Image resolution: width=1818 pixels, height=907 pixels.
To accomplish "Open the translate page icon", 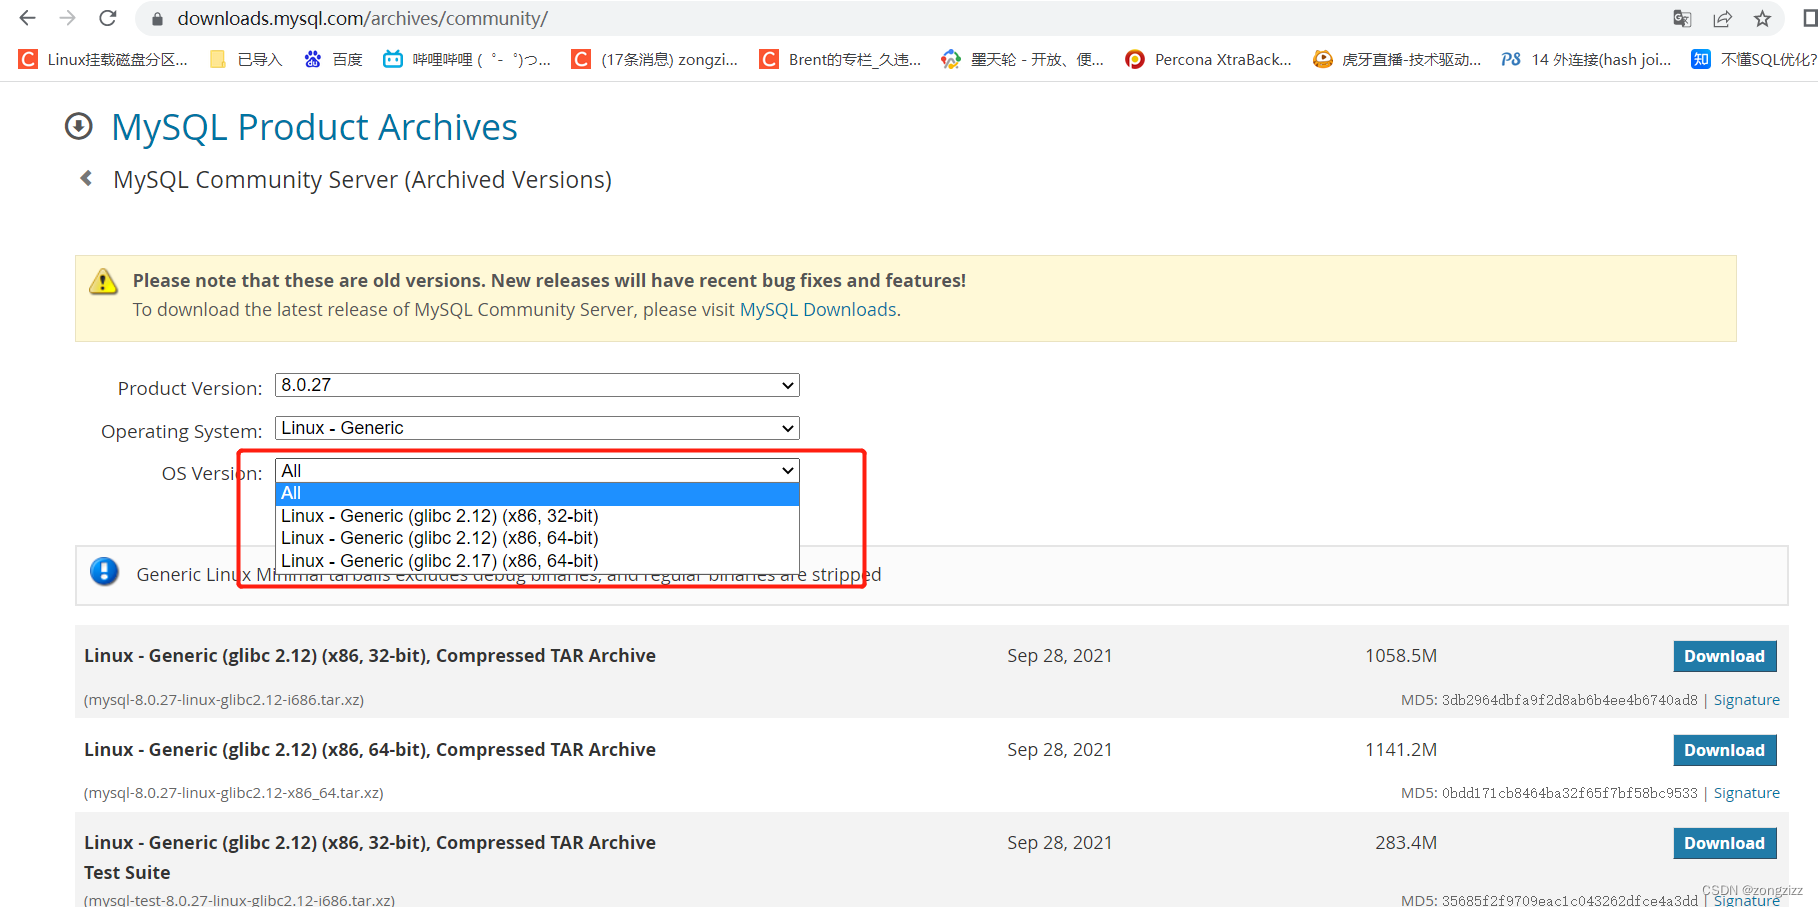I will point(1682,19).
